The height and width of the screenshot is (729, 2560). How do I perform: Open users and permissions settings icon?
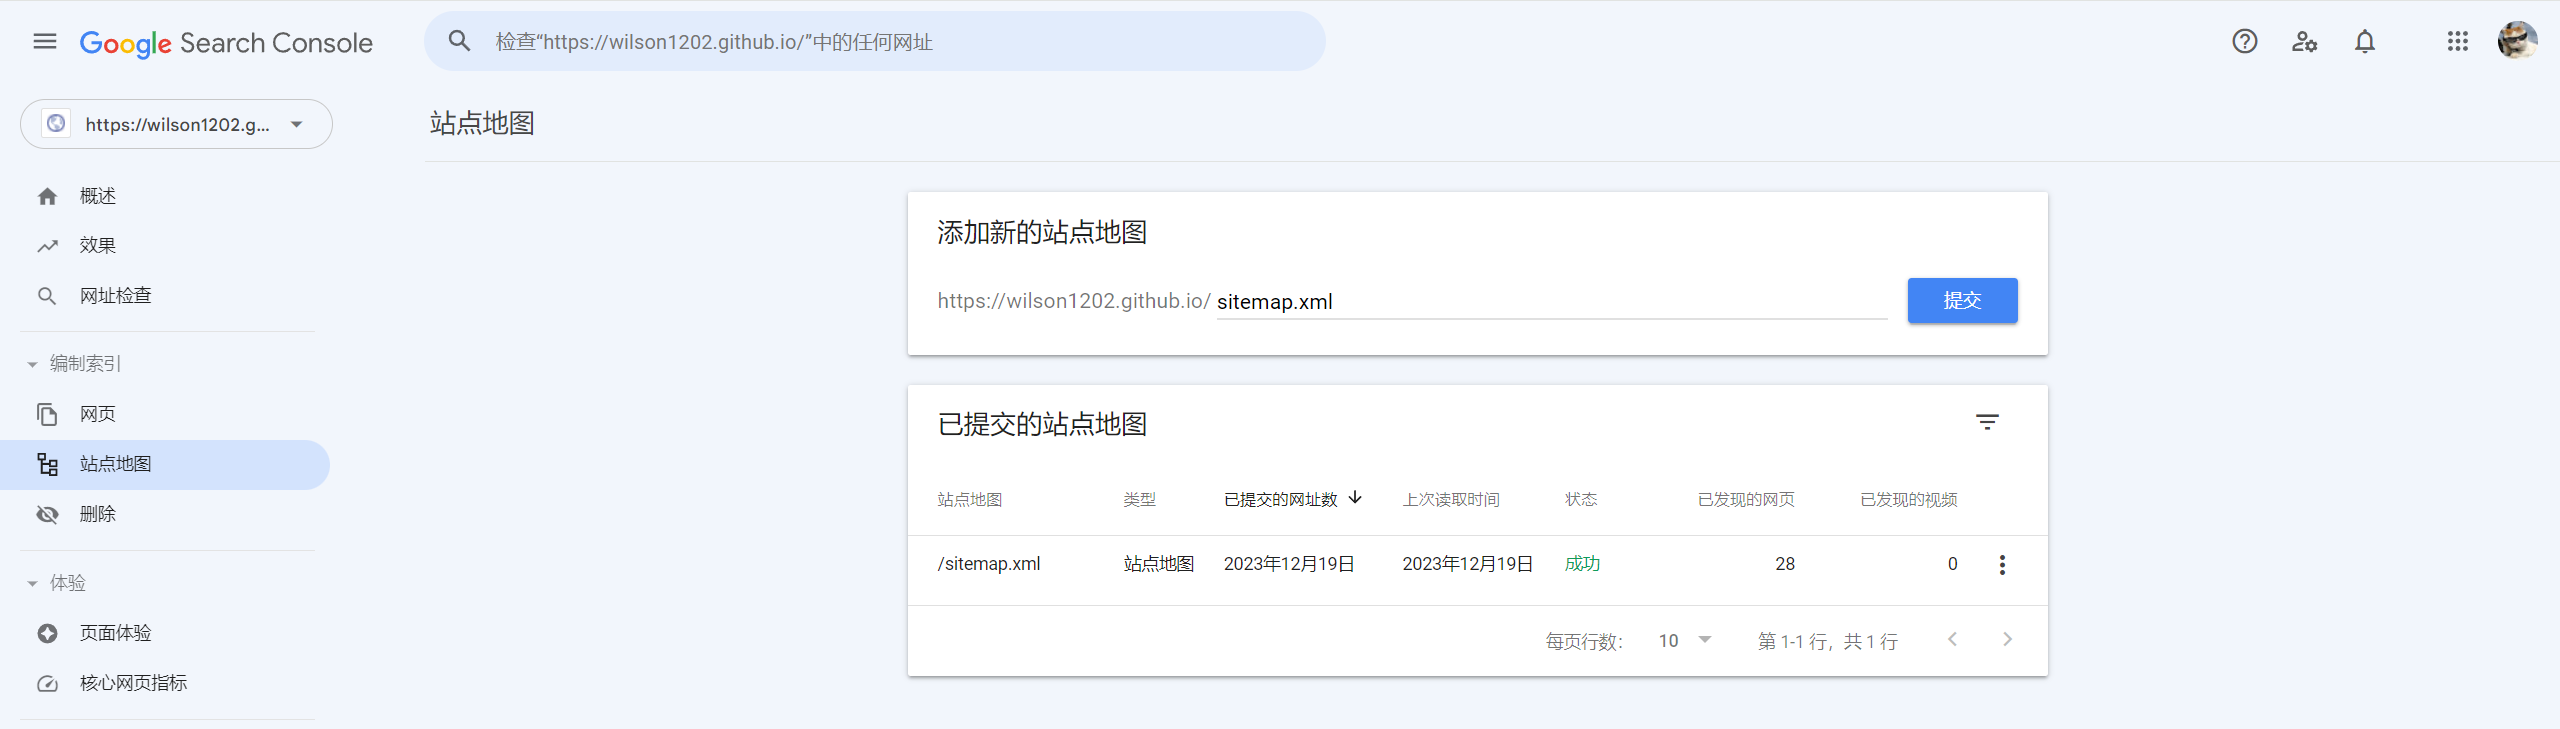click(x=2304, y=41)
